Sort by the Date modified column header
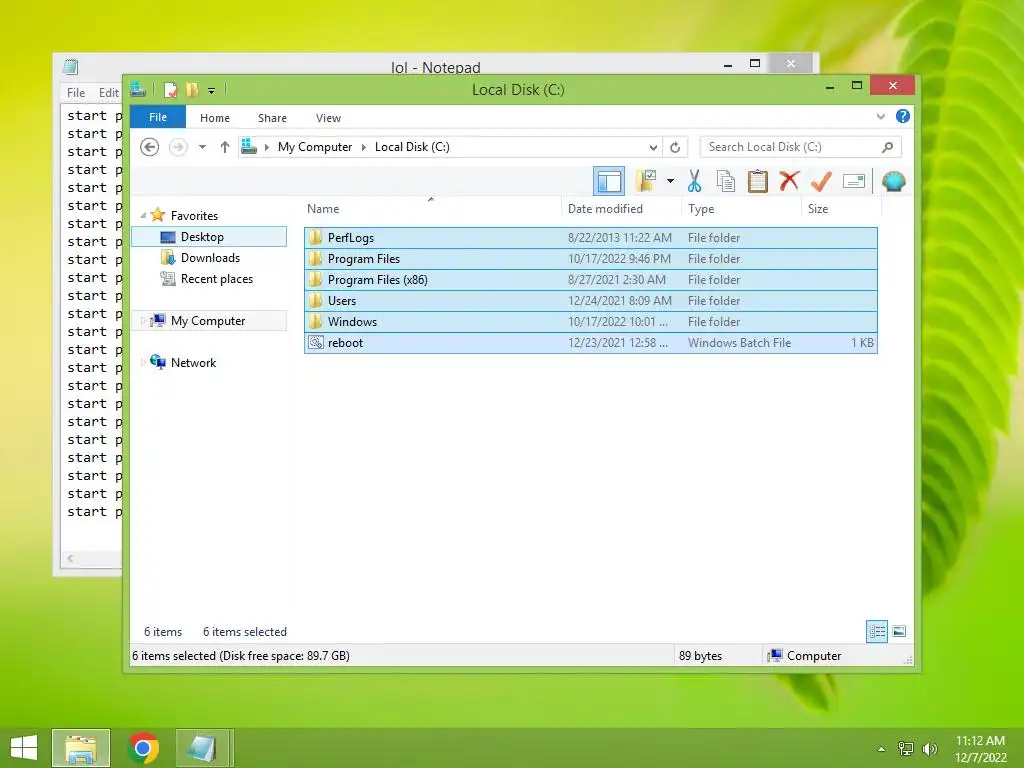1024x768 pixels. coord(621,208)
